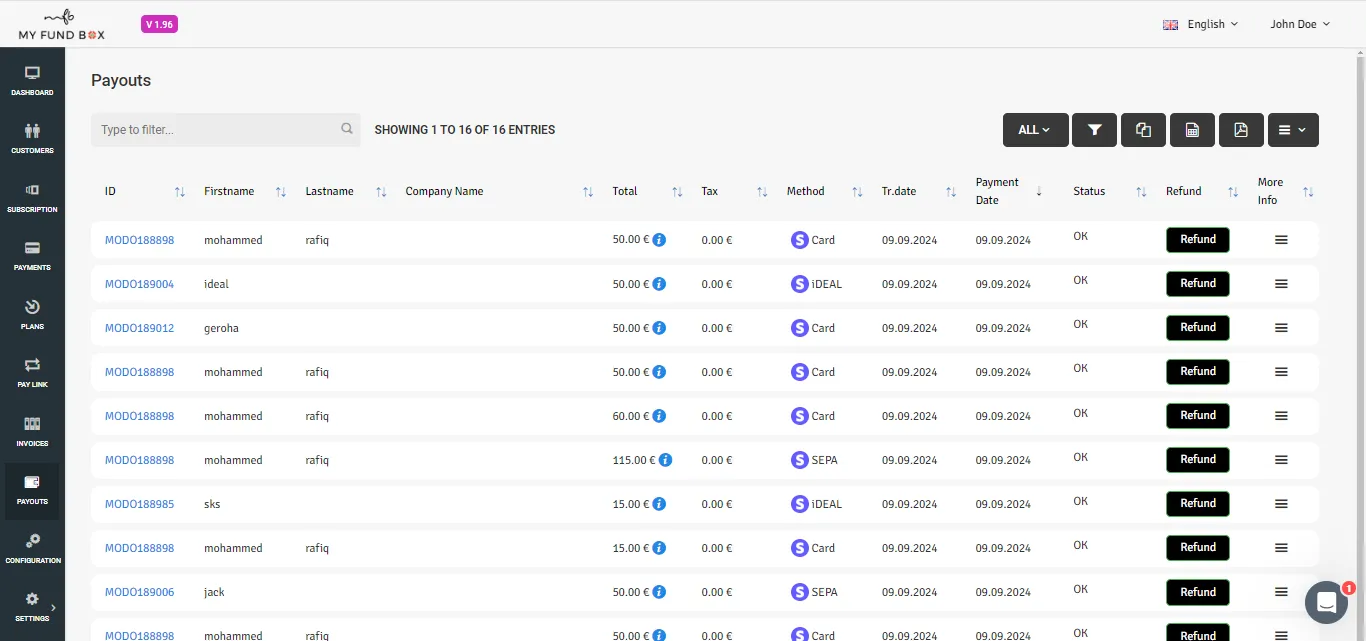Sort table by ID column
This screenshot has width=1366, height=641.
pos(180,192)
